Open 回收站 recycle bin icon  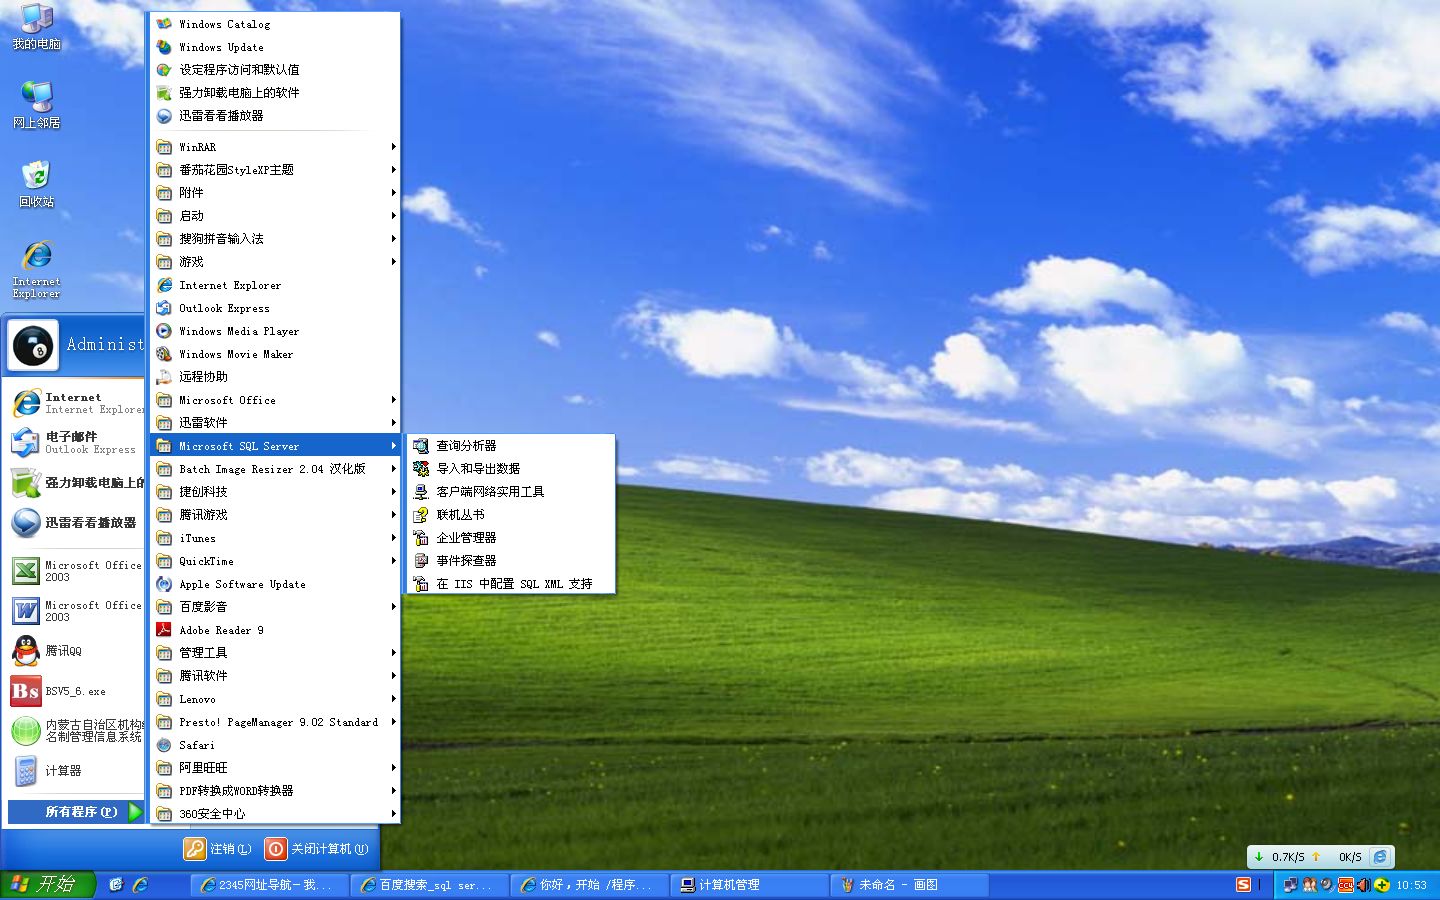point(36,184)
